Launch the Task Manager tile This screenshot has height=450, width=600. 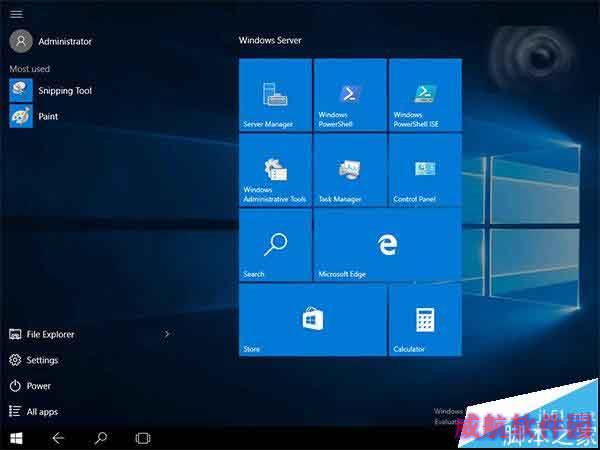pos(350,170)
